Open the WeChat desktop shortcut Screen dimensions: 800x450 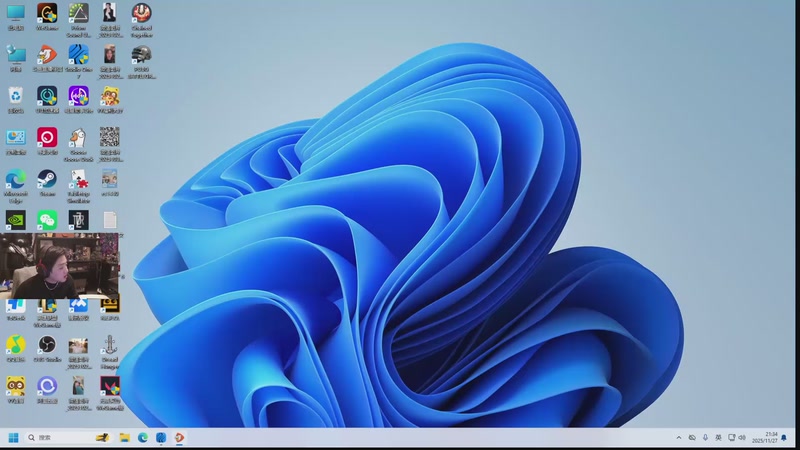[x=47, y=220]
